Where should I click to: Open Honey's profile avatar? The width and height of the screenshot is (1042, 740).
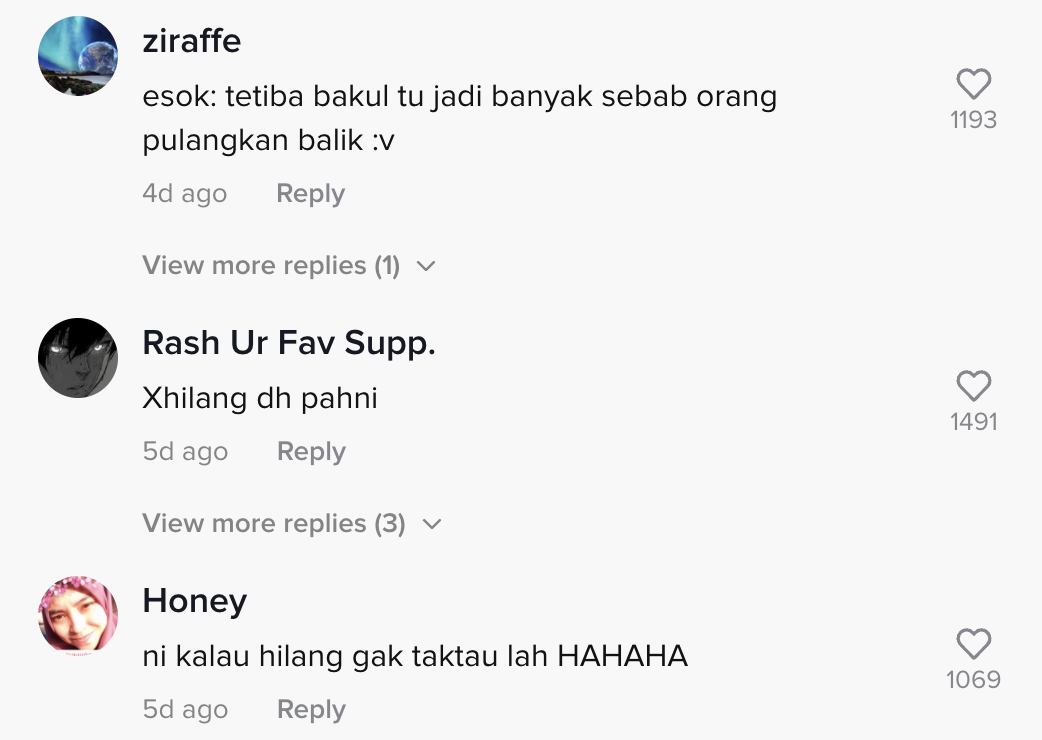pyautogui.click(x=78, y=615)
